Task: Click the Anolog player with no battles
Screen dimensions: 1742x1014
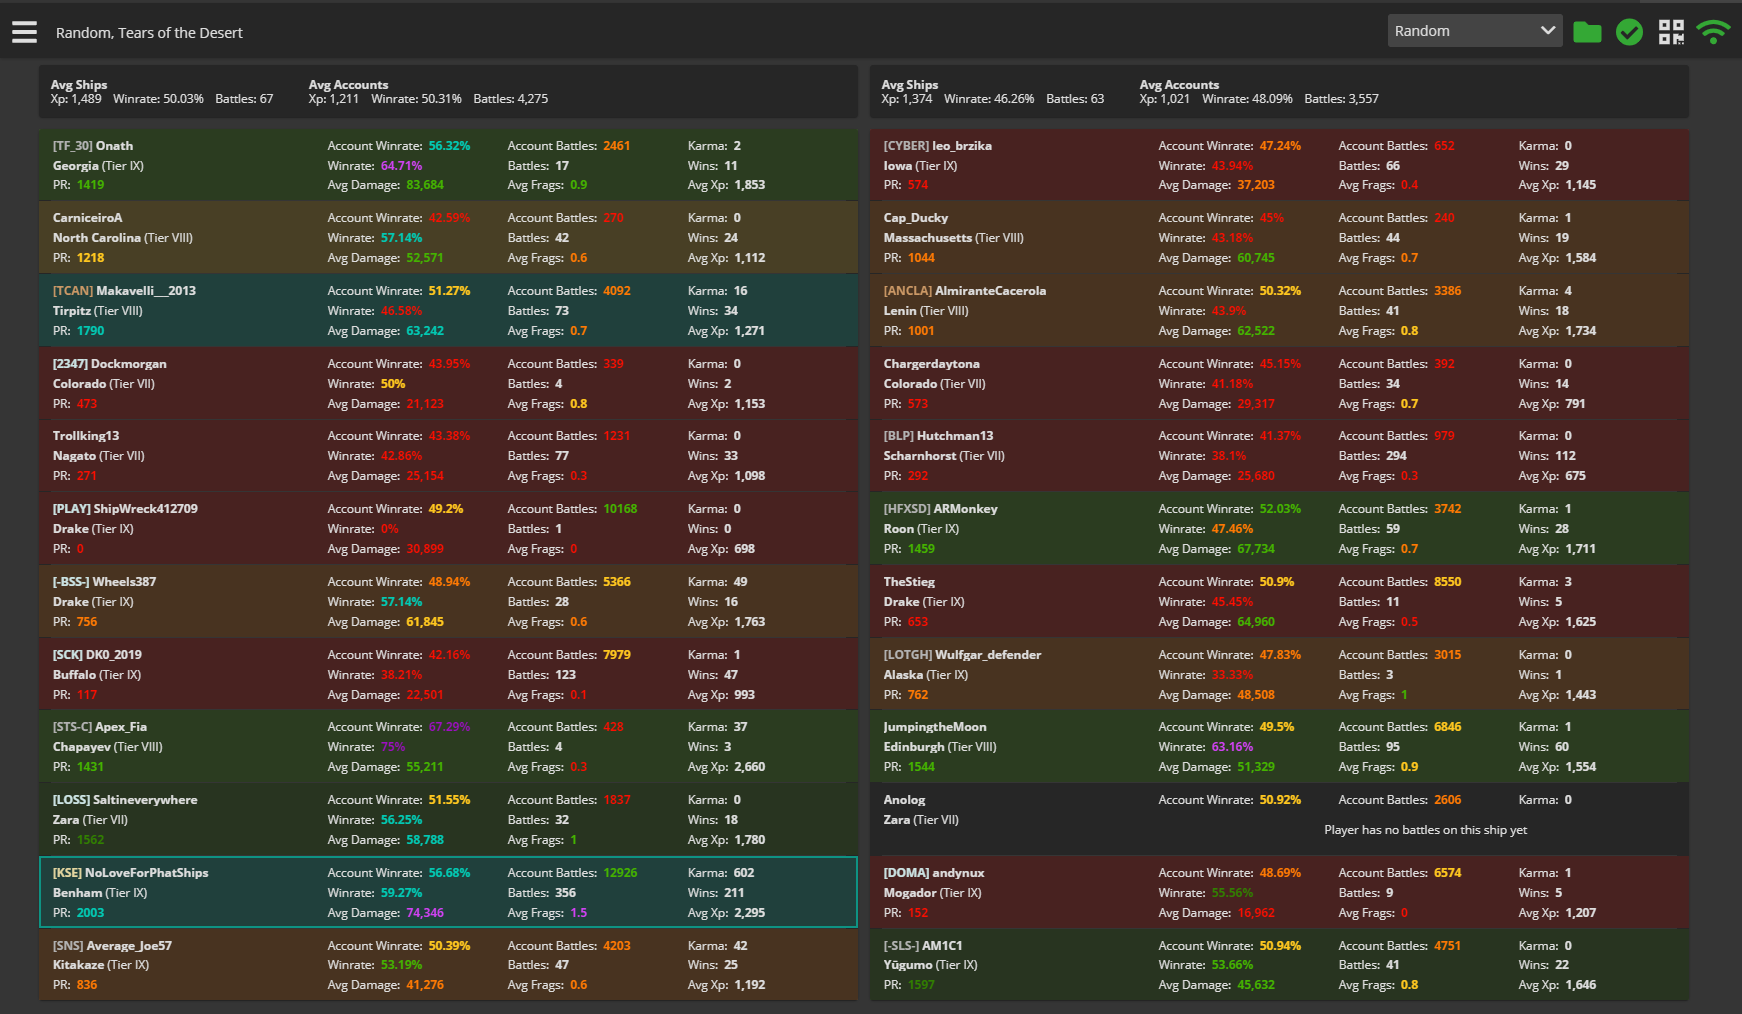Action: click(904, 800)
